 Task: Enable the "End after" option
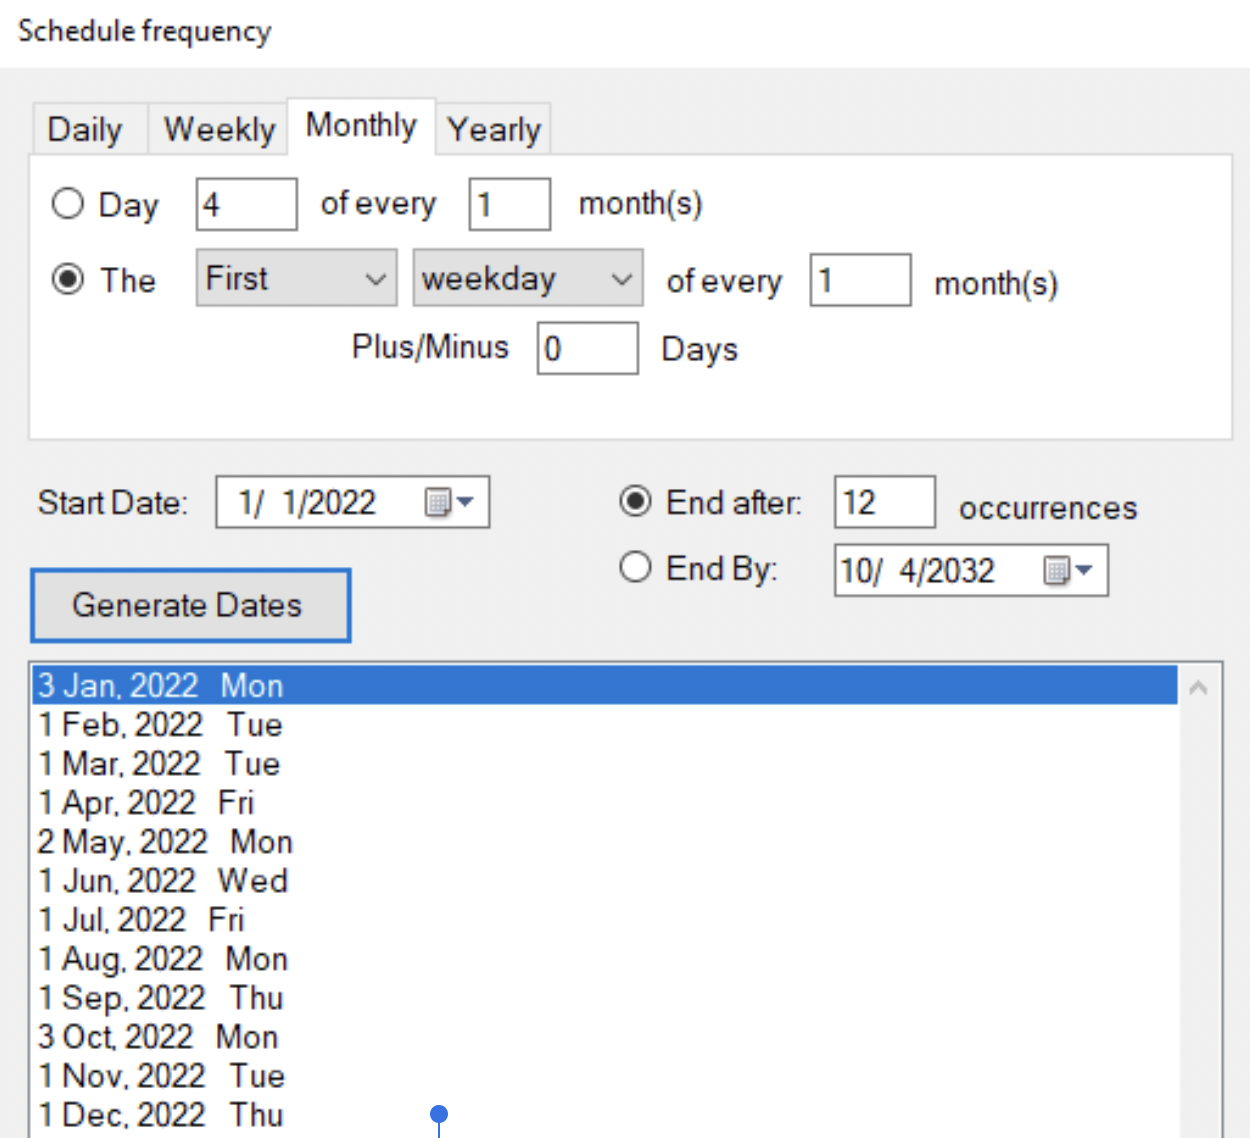(636, 501)
